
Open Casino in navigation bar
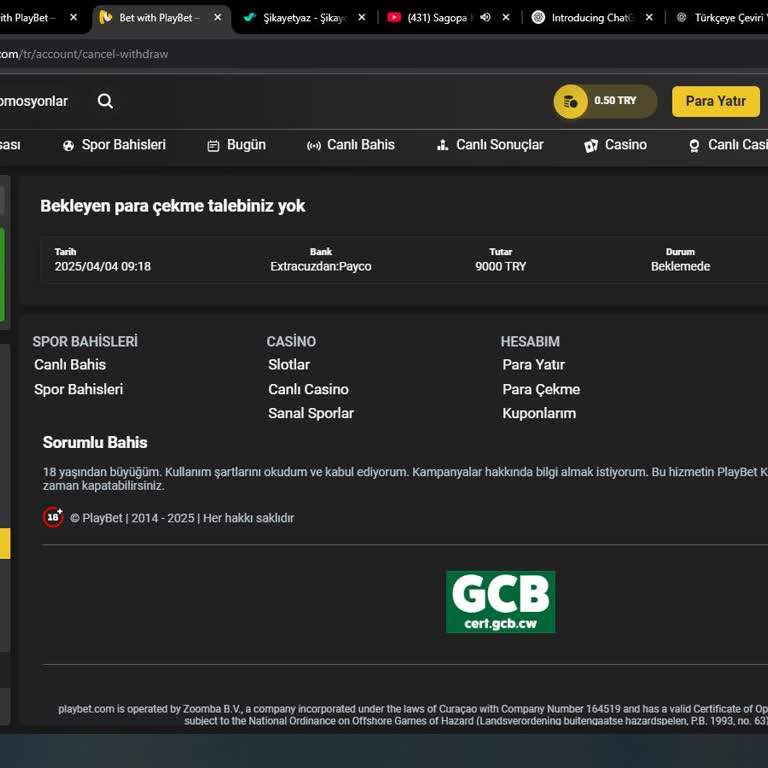tap(625, 145)
